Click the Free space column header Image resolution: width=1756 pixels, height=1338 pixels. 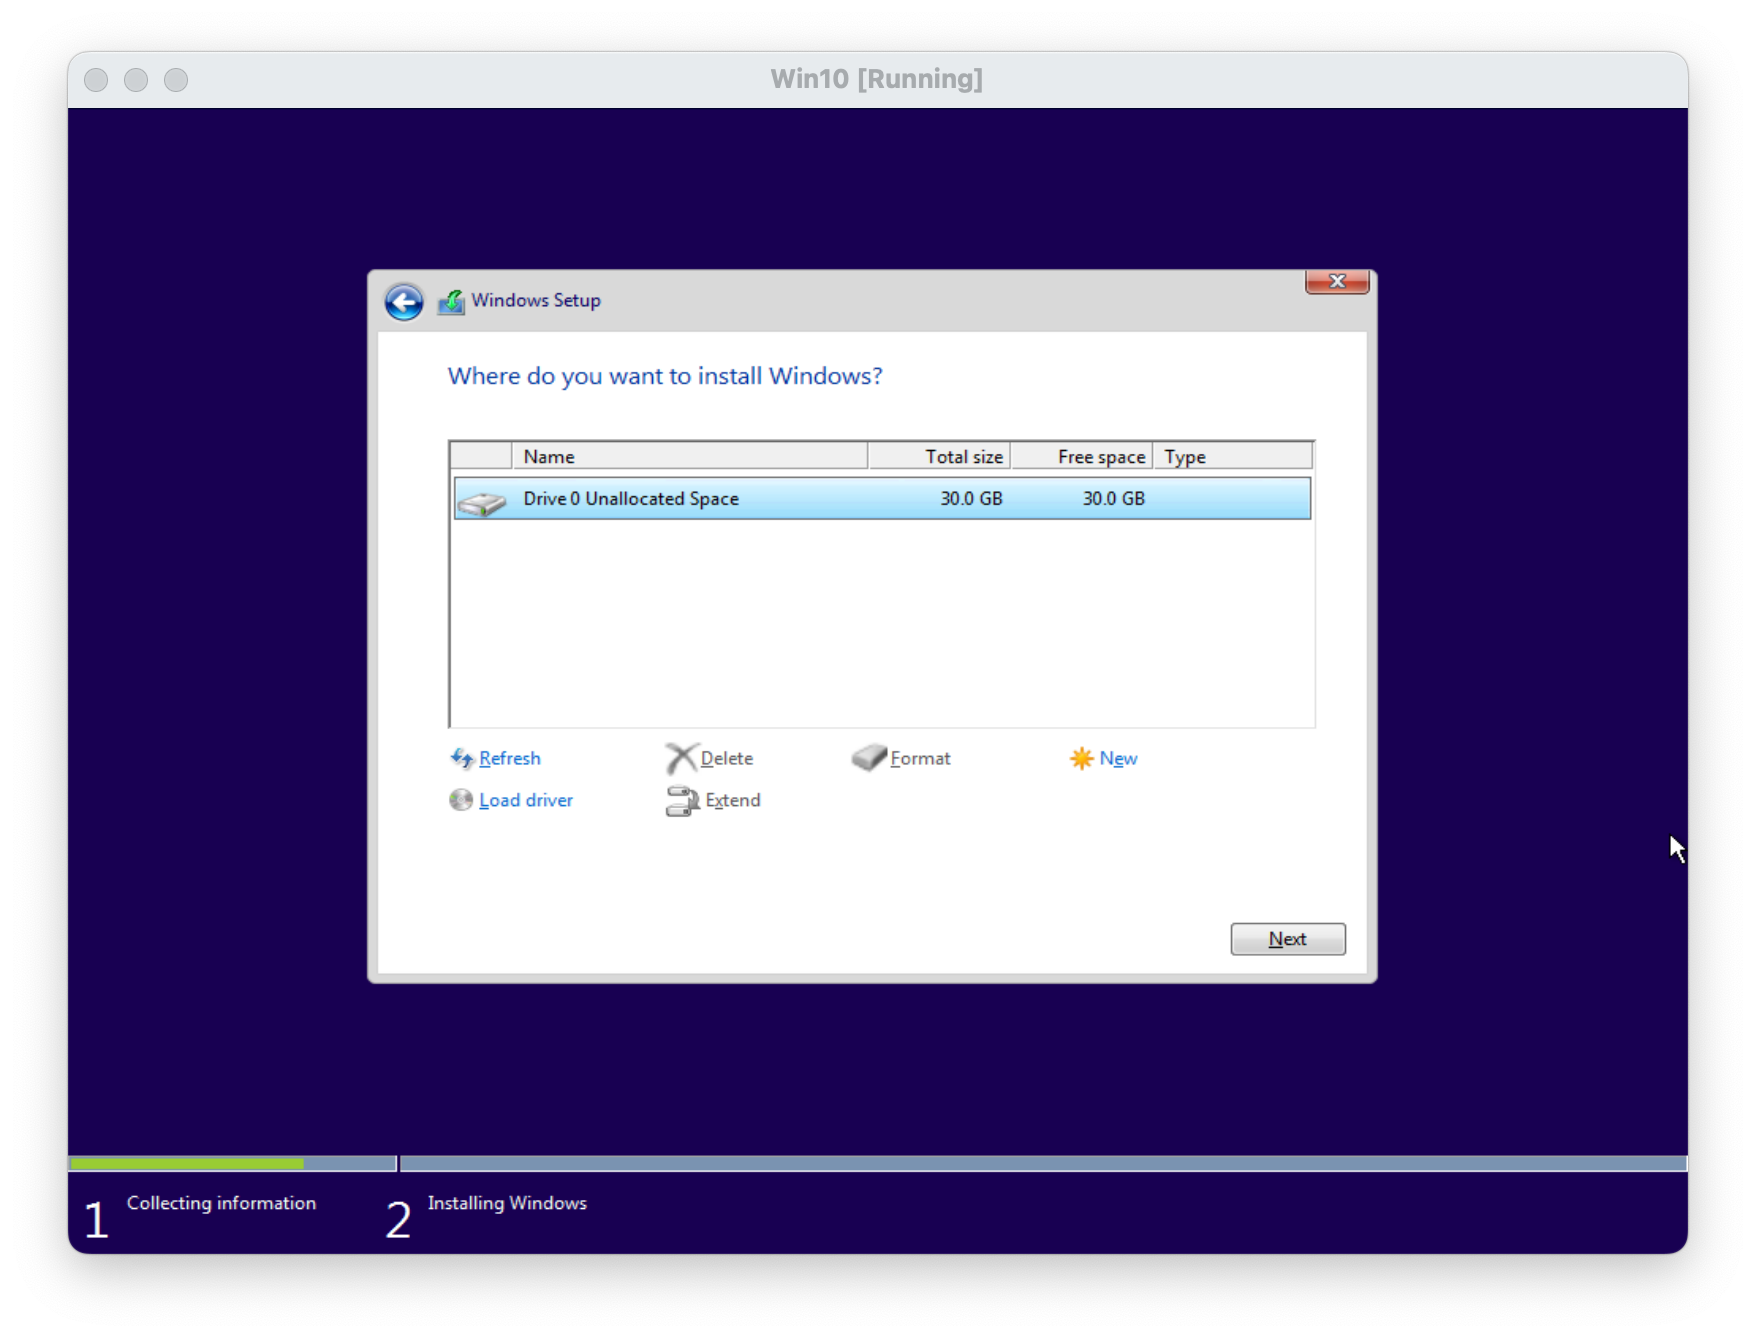coord(1082,457)
